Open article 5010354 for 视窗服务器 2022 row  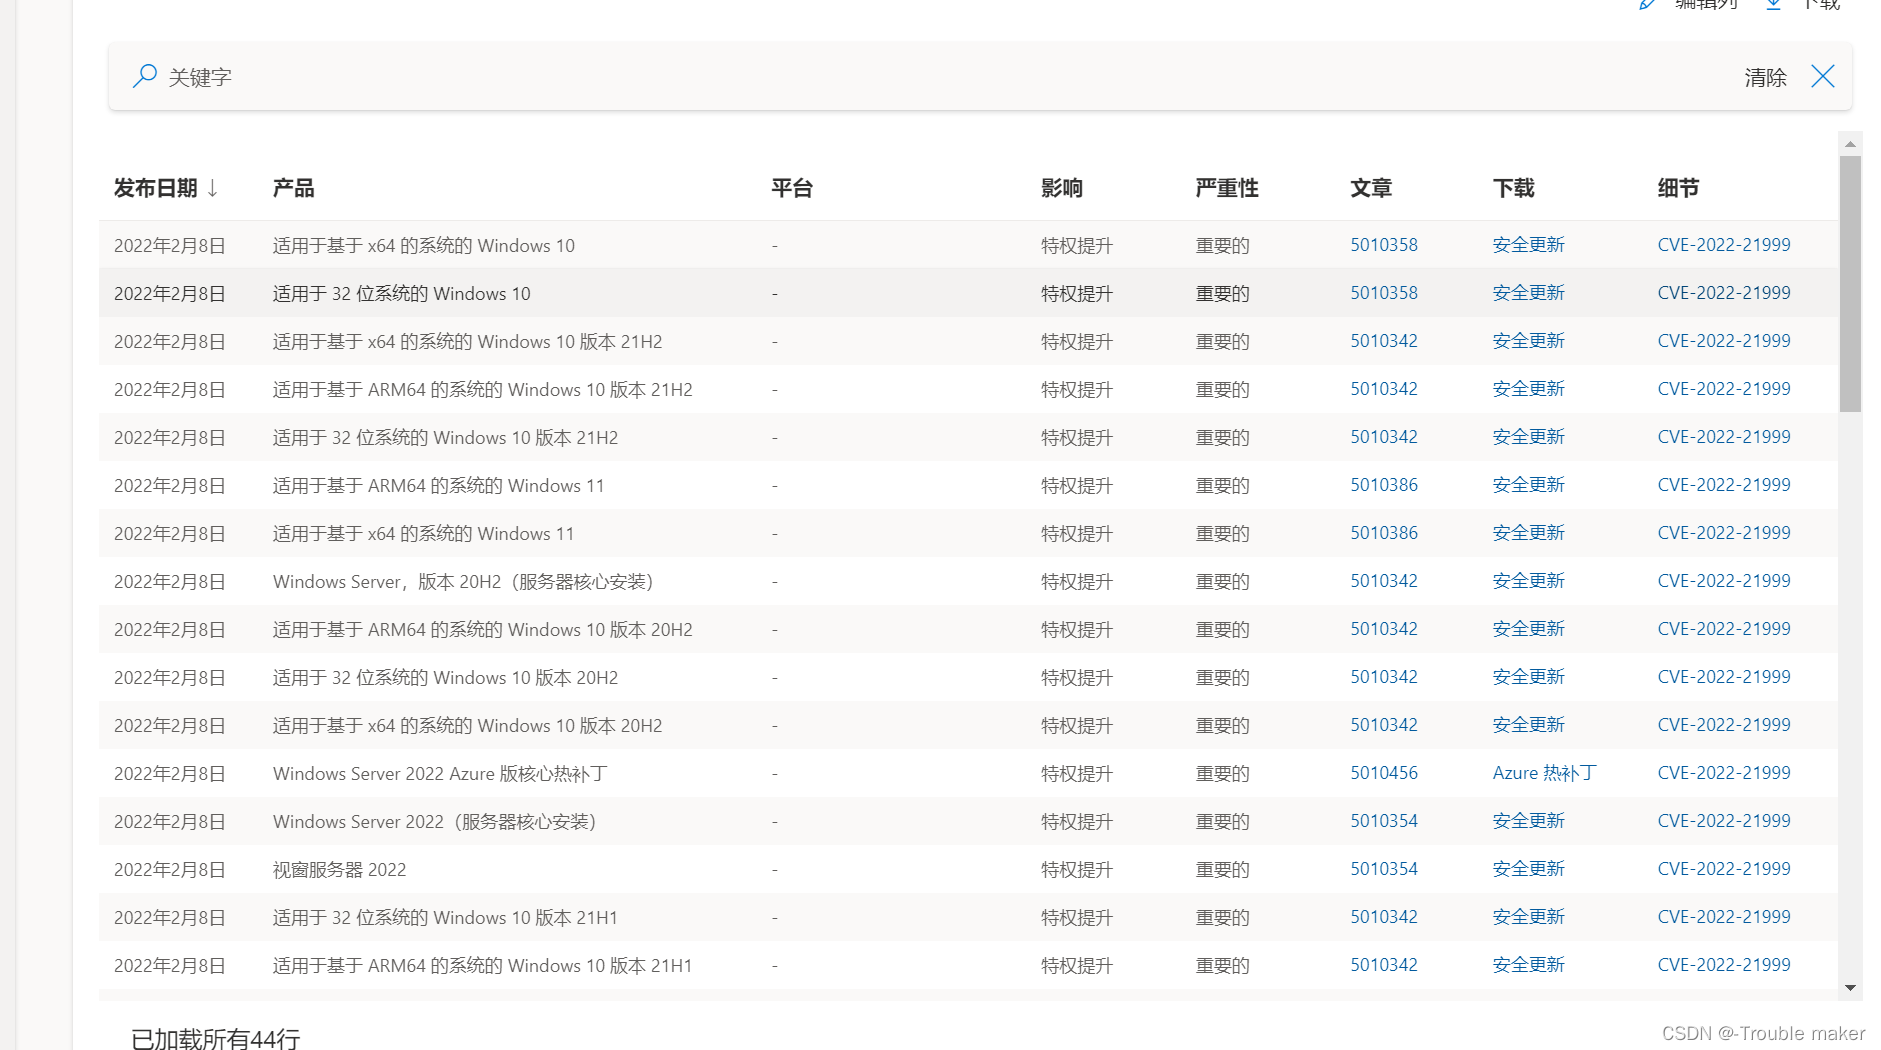pos(1384,869)
